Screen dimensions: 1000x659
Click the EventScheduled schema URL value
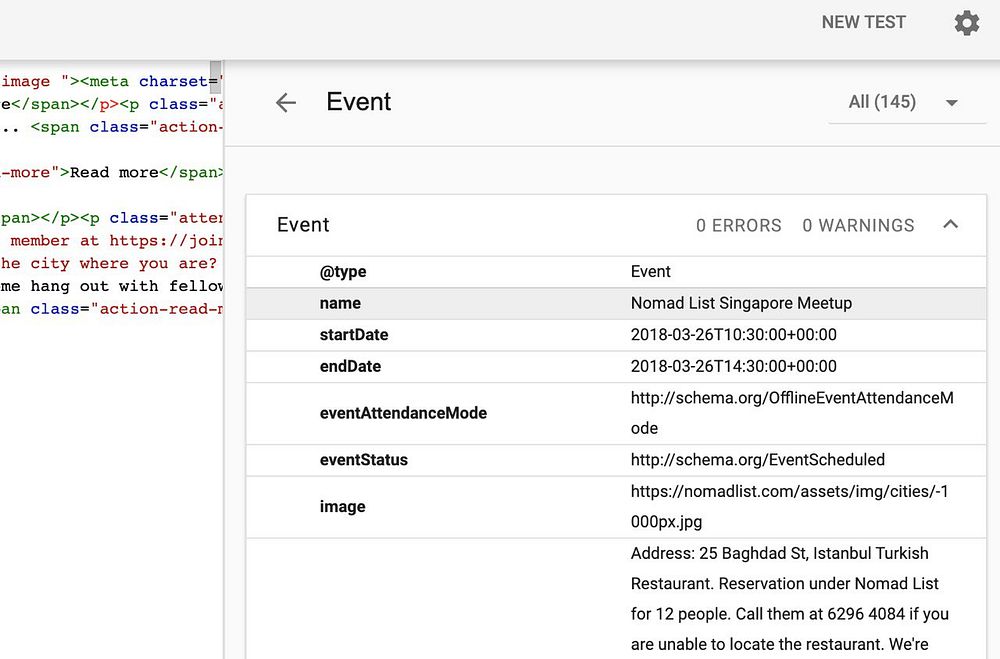tap(758, 460)
